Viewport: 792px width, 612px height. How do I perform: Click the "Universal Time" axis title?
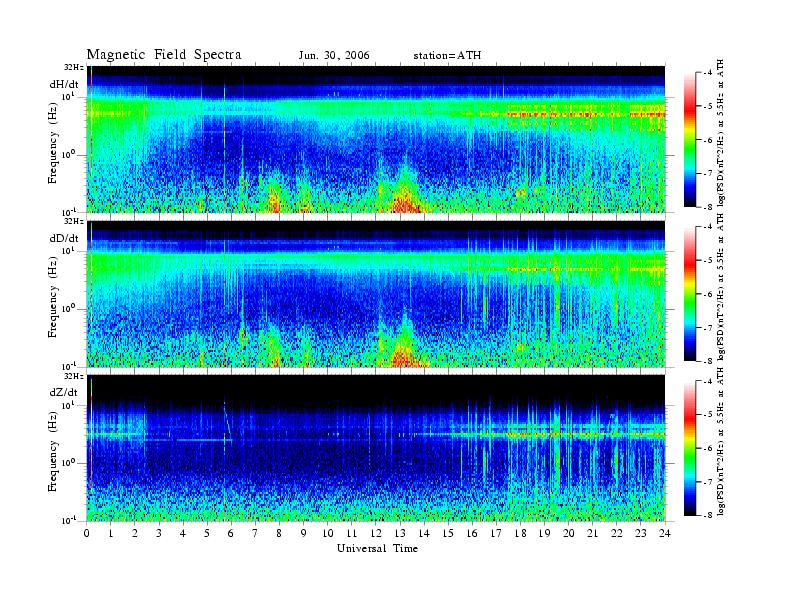pos(377,548)
